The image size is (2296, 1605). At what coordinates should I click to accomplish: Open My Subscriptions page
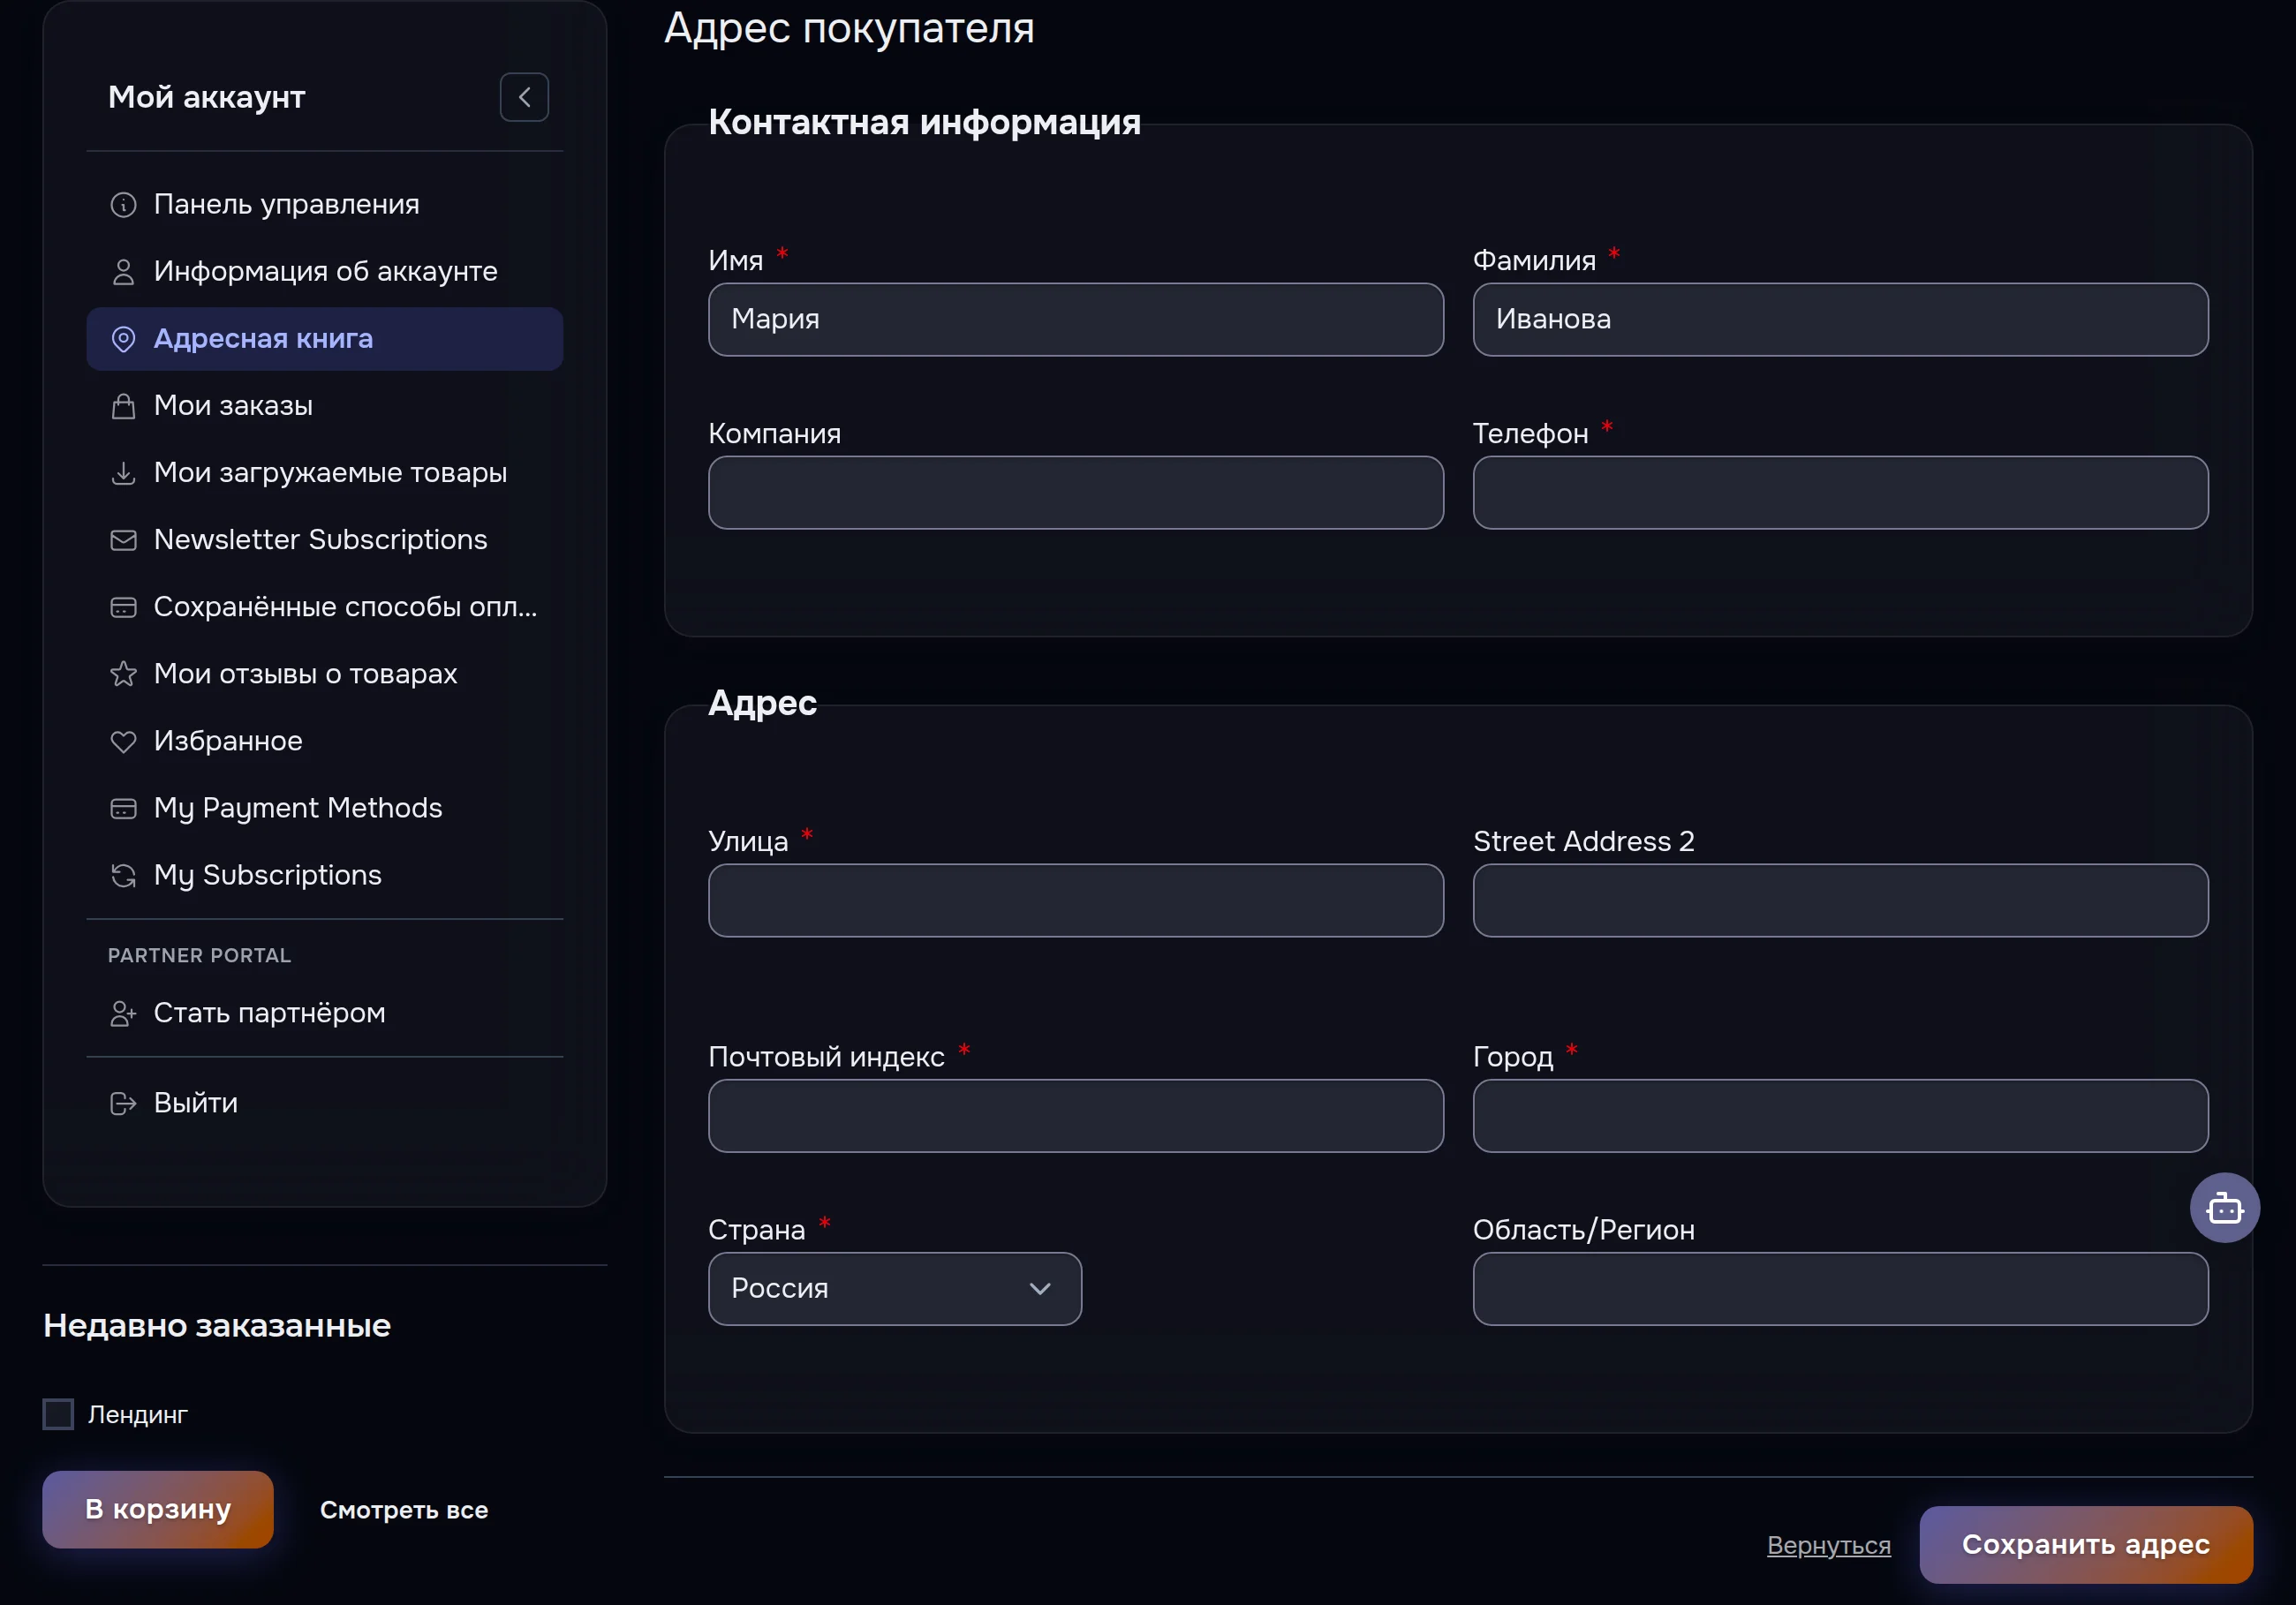click(325, 875)
